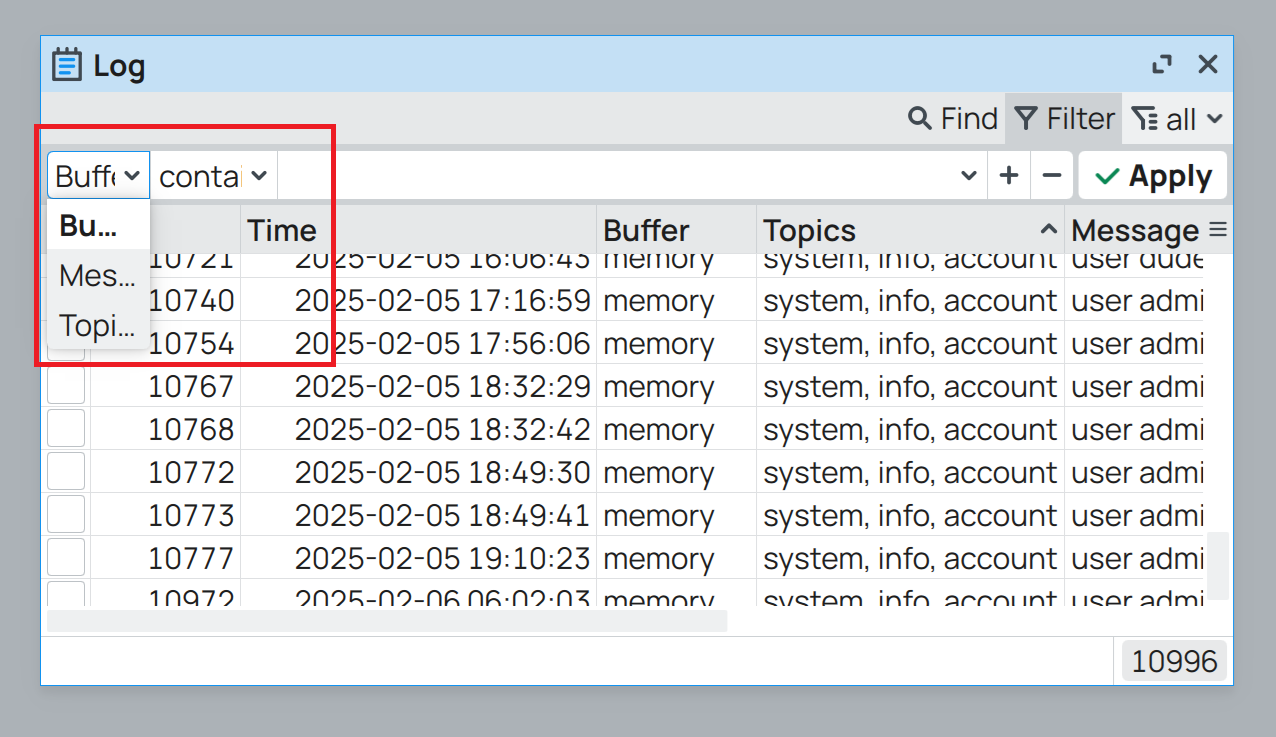This screenshot has height=737, width=1276.
Task: Click the Find magnifier icon
Action: pos(919,119)
